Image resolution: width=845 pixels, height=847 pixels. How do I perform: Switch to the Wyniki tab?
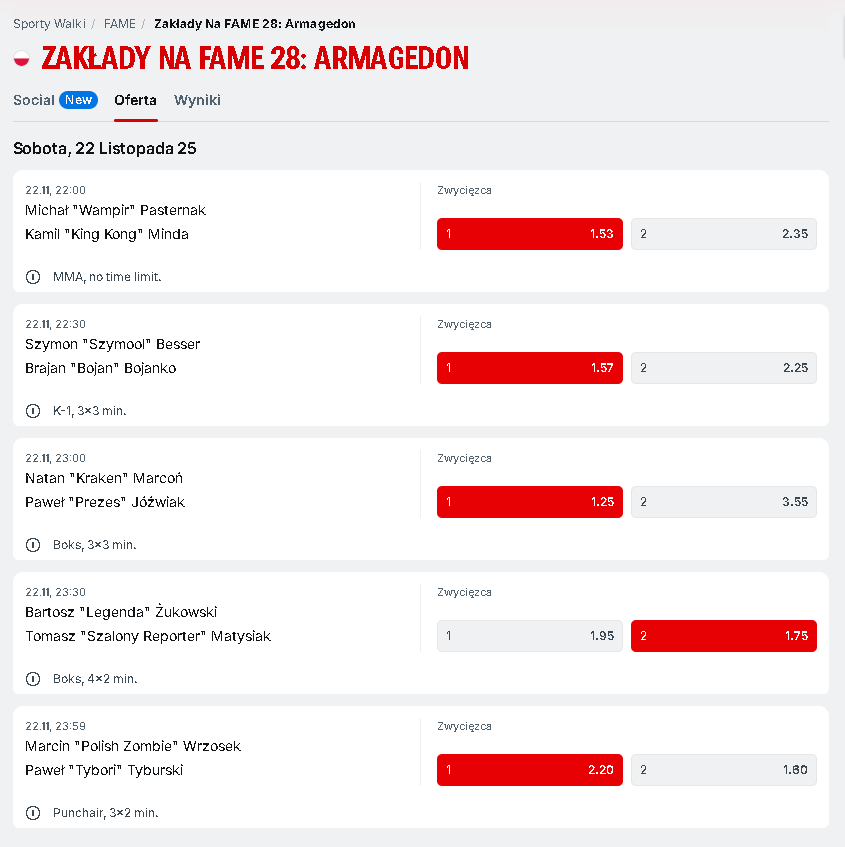tap(197, 100)
